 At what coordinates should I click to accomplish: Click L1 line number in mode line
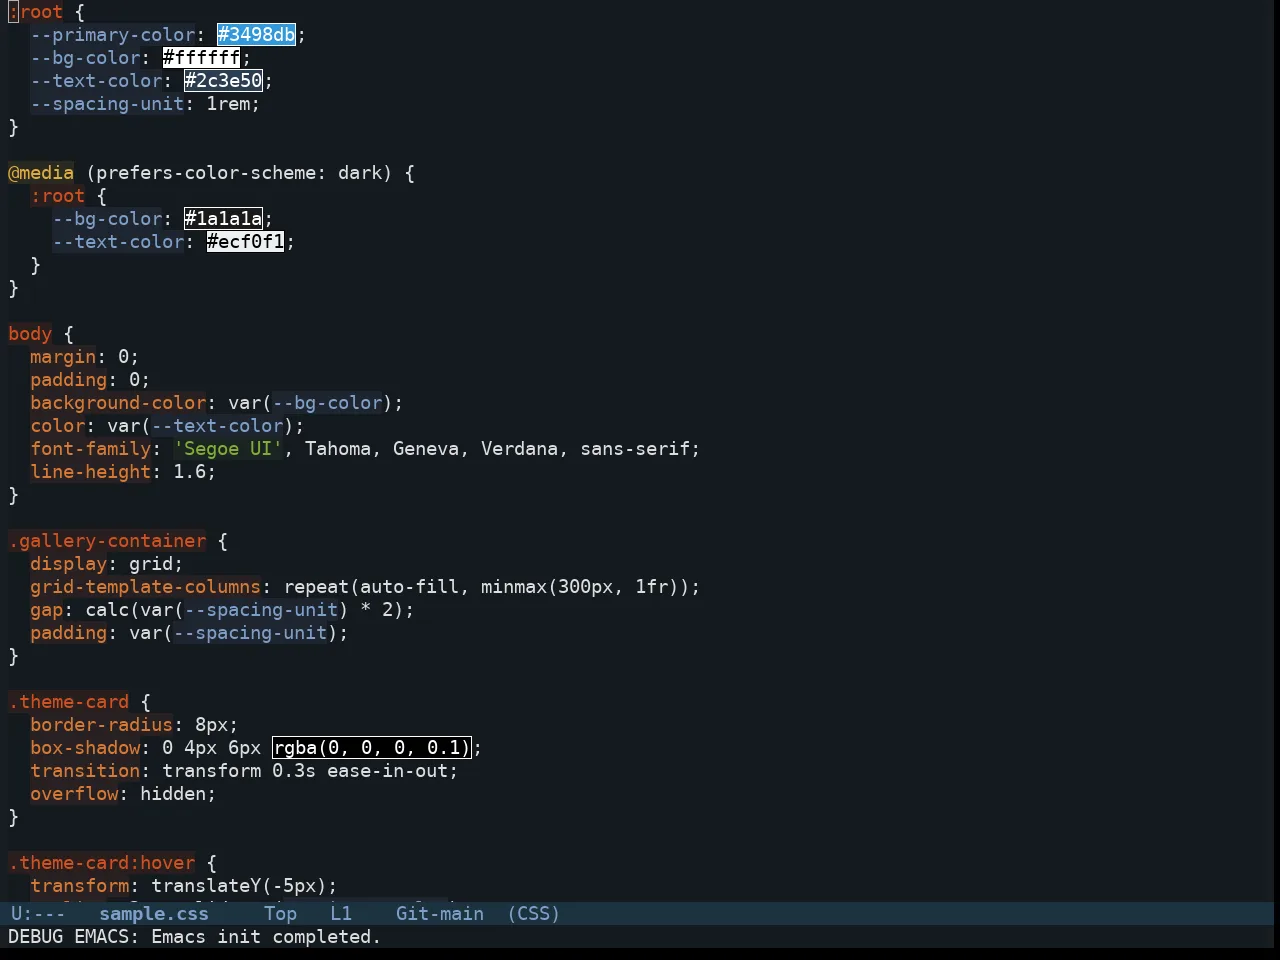tap(341, 914)
